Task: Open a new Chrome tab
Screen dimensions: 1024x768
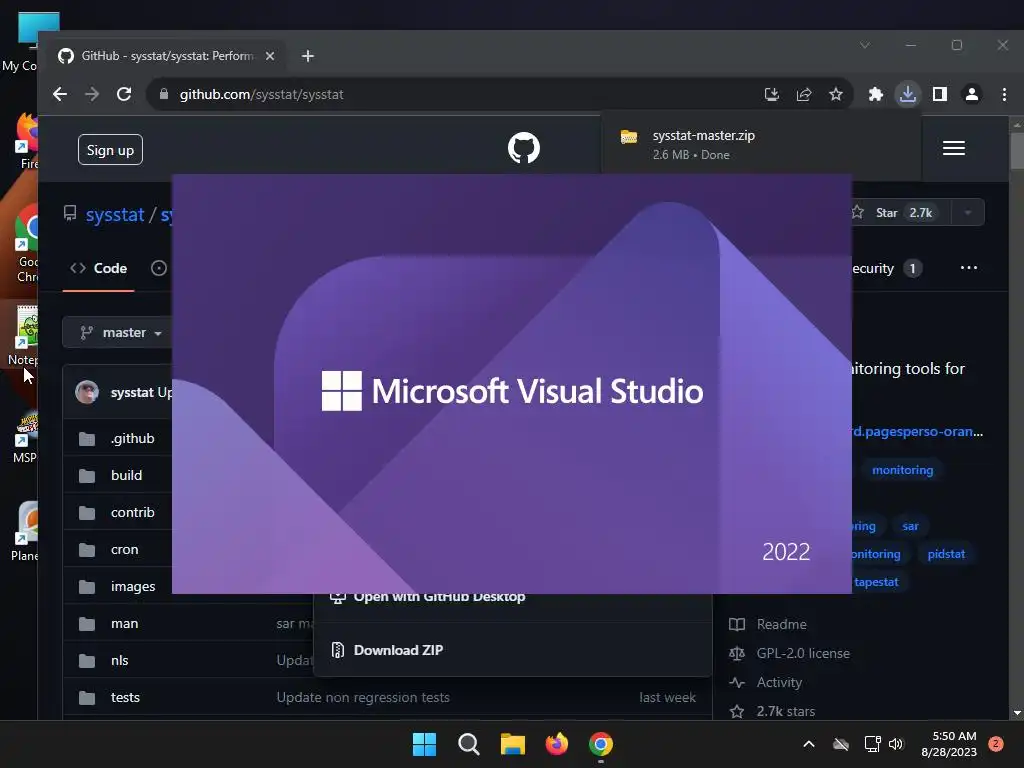Action: [x=308, y=56]
